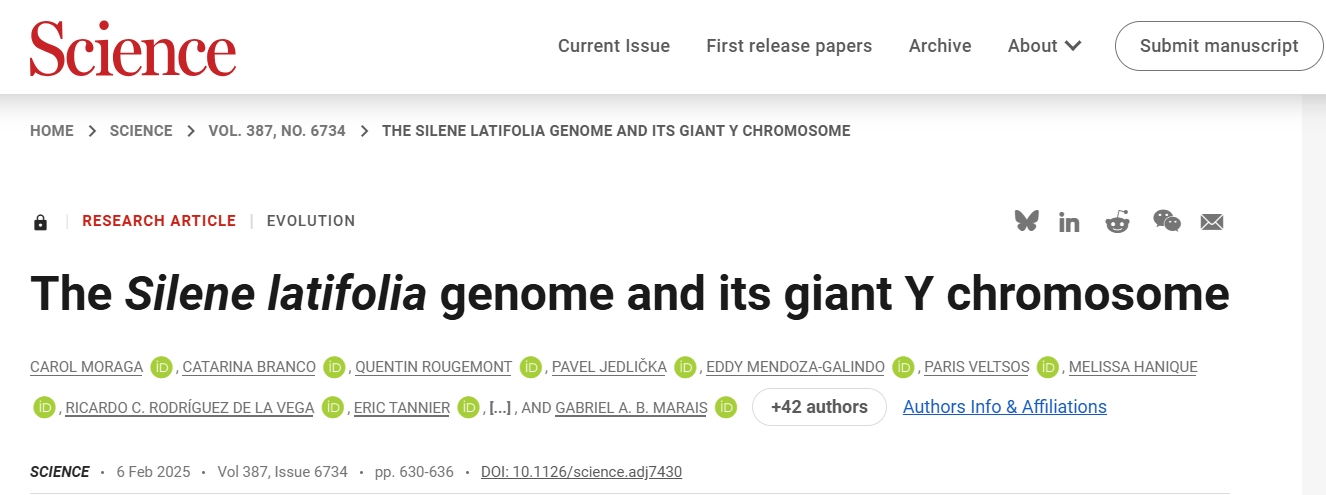Share article on Bluesky butterfly icon
Viewport: 1326px width, 495px height.
pos(1026,221)
